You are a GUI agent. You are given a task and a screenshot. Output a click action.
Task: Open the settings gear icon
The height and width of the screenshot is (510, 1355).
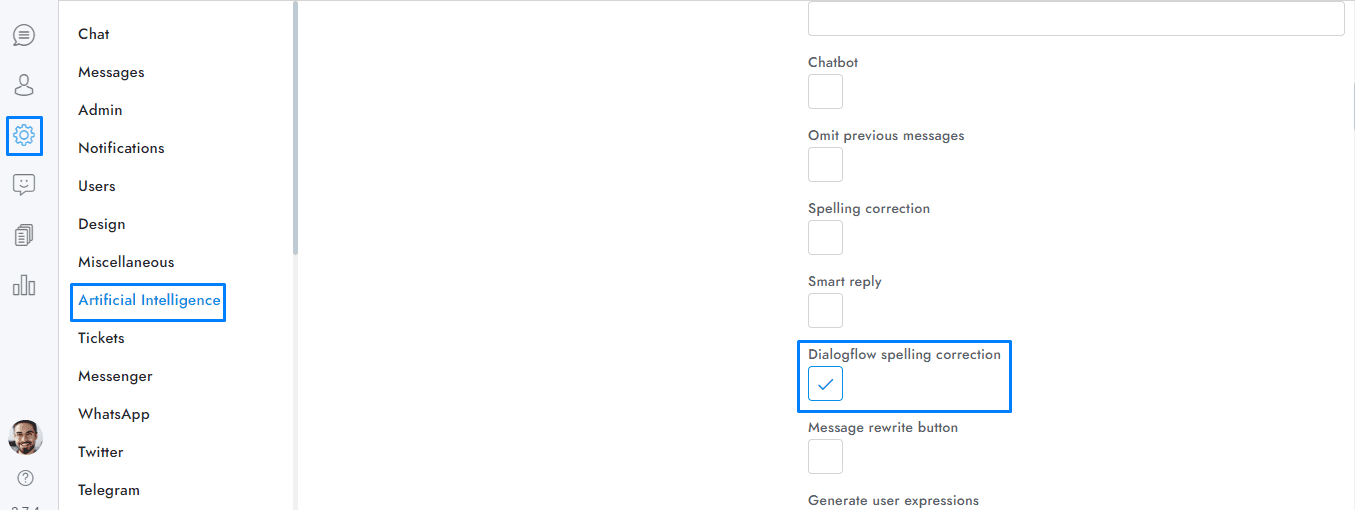24,135
